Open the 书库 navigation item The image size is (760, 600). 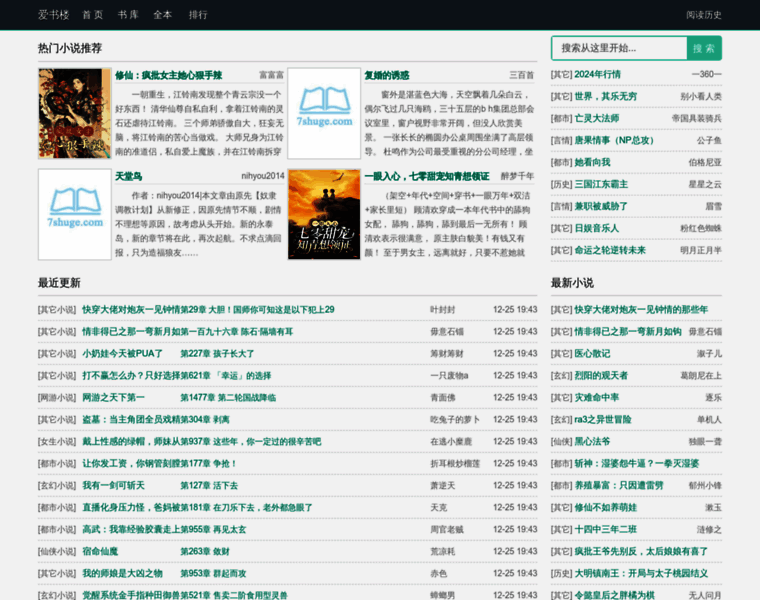tap(128, 15)
